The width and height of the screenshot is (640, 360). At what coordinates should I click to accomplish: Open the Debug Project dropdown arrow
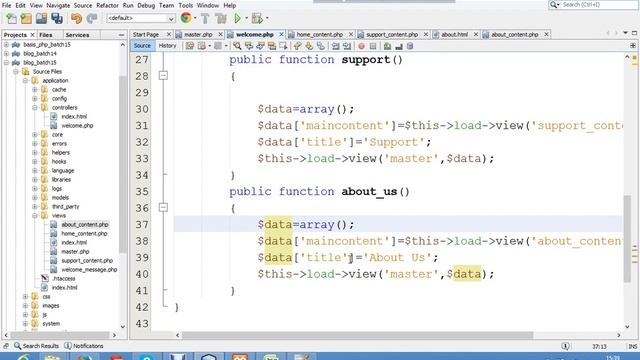(267, 18)
